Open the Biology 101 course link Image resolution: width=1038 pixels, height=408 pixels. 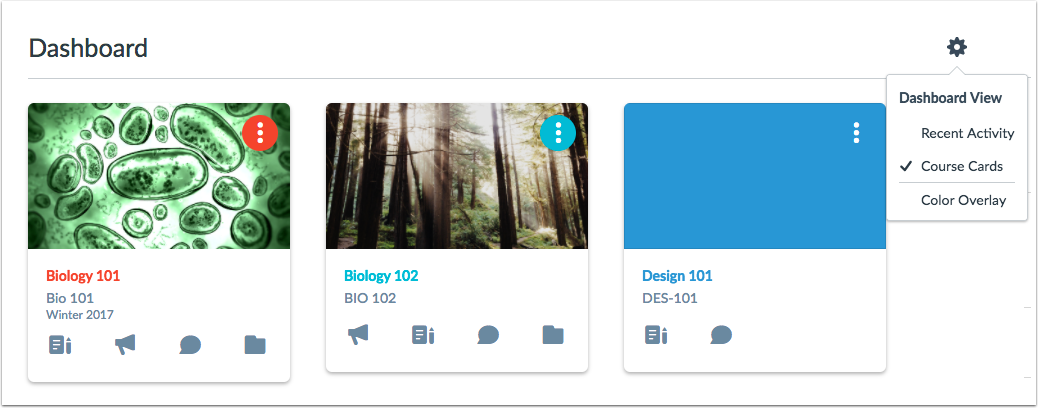[83, 276]
